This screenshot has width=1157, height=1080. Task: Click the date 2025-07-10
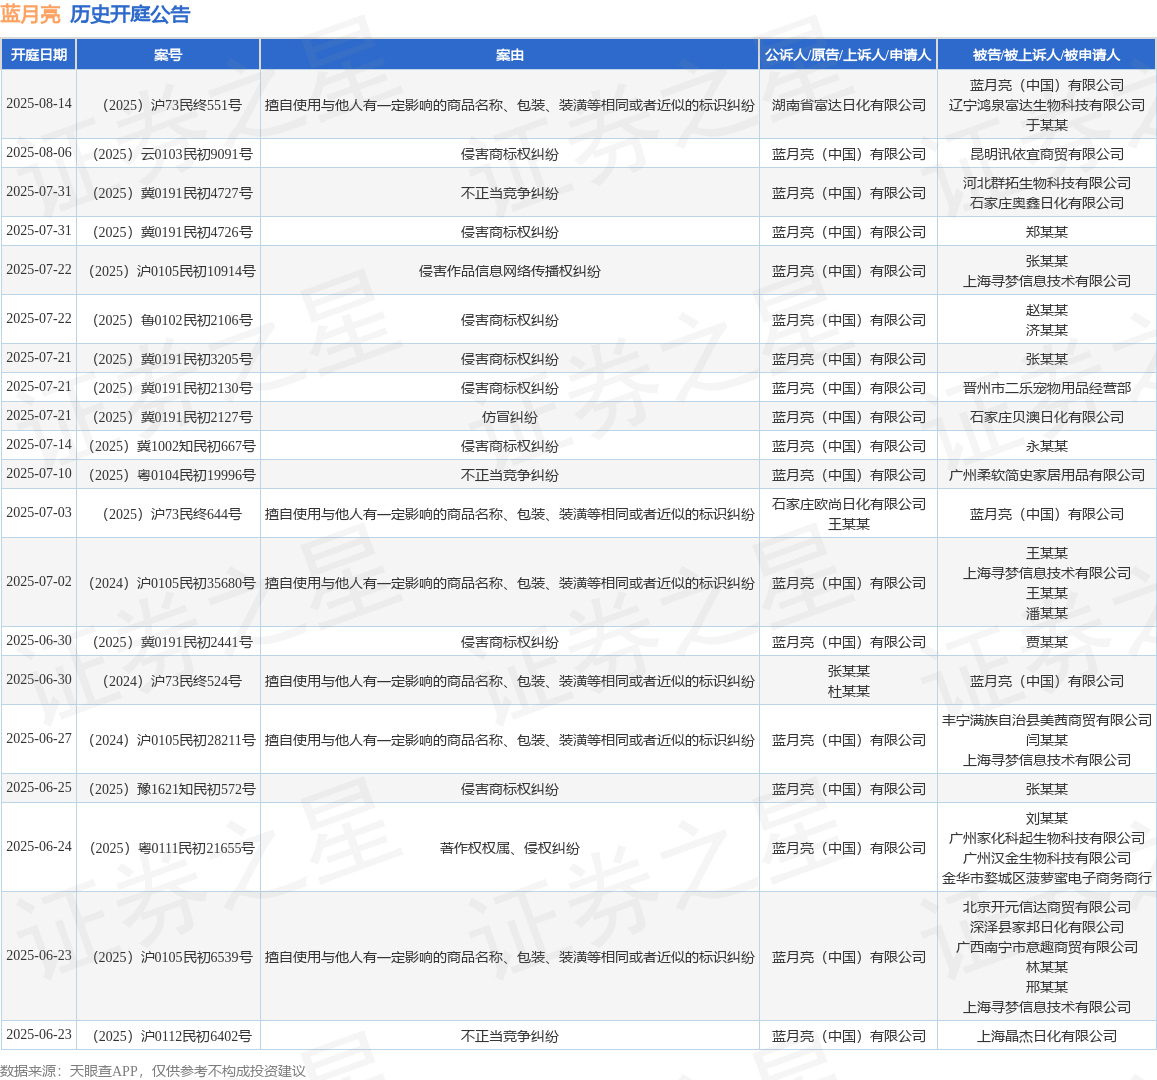pyautogui.click(x=39, y=474)
